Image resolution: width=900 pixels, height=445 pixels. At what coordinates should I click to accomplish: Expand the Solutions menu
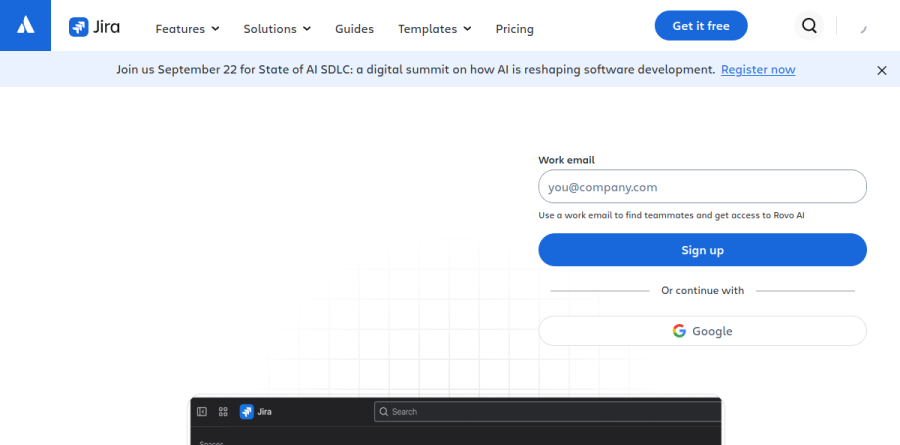tap(277, 29)
